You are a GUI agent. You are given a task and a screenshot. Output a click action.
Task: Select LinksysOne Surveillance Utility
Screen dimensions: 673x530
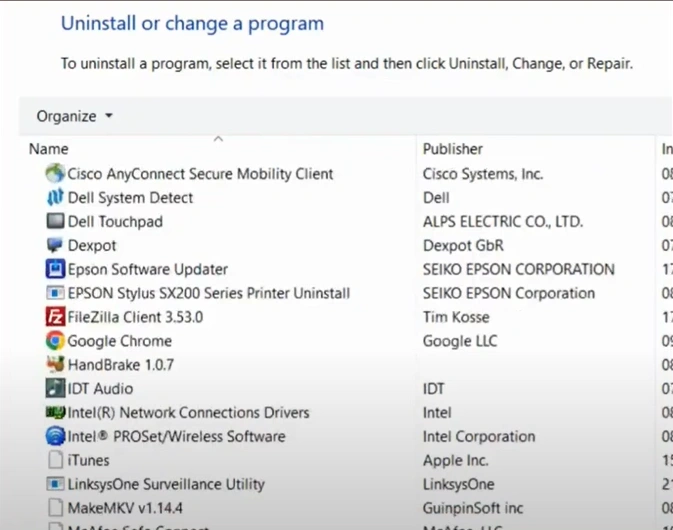pos(166,484)
